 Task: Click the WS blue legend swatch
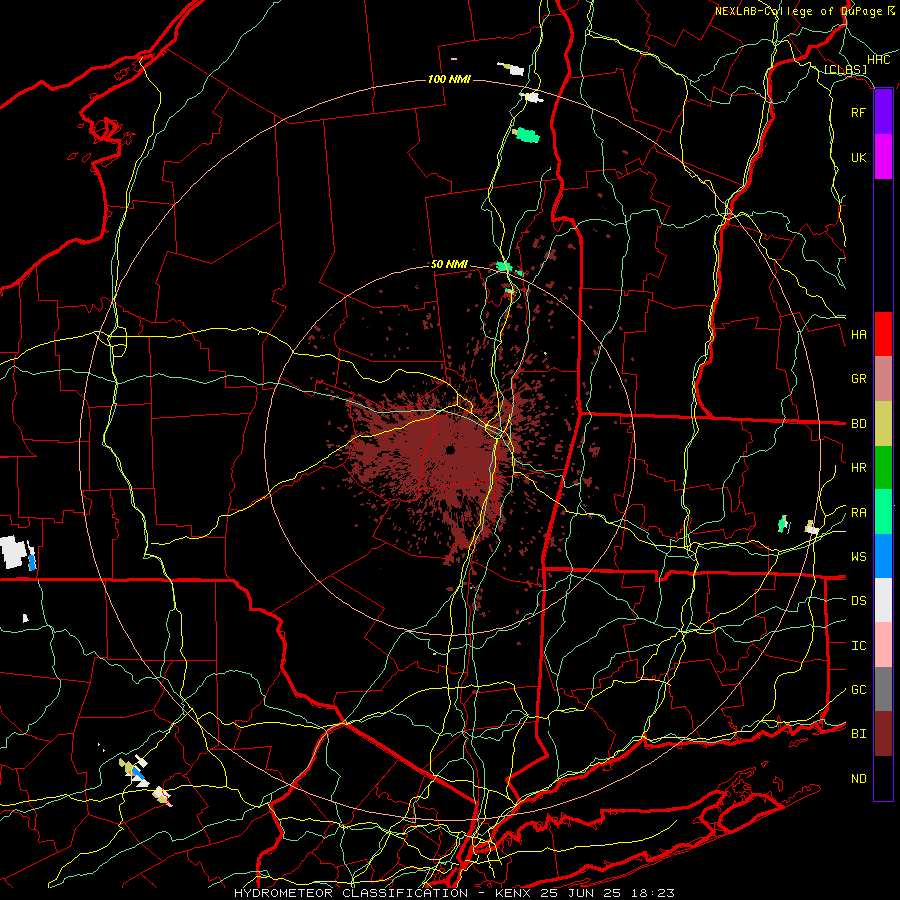(x=883, y=556)
